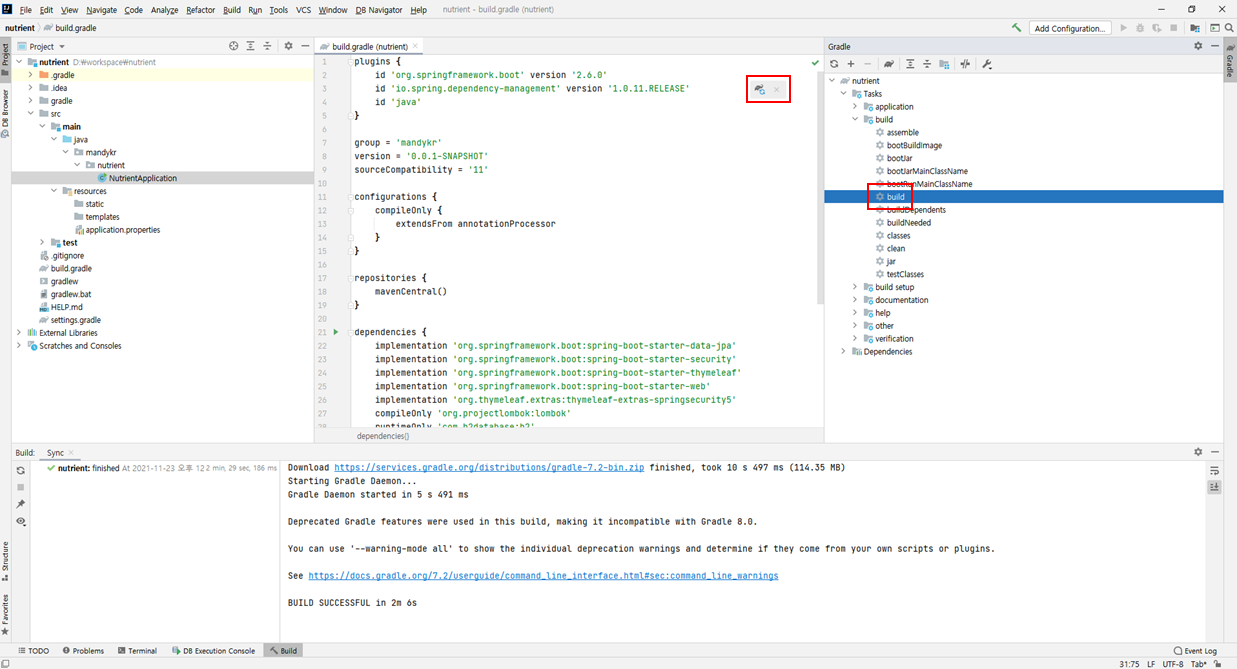
Task: Click run gutter arrow beside dependencies line
Action: pos(336,332)
